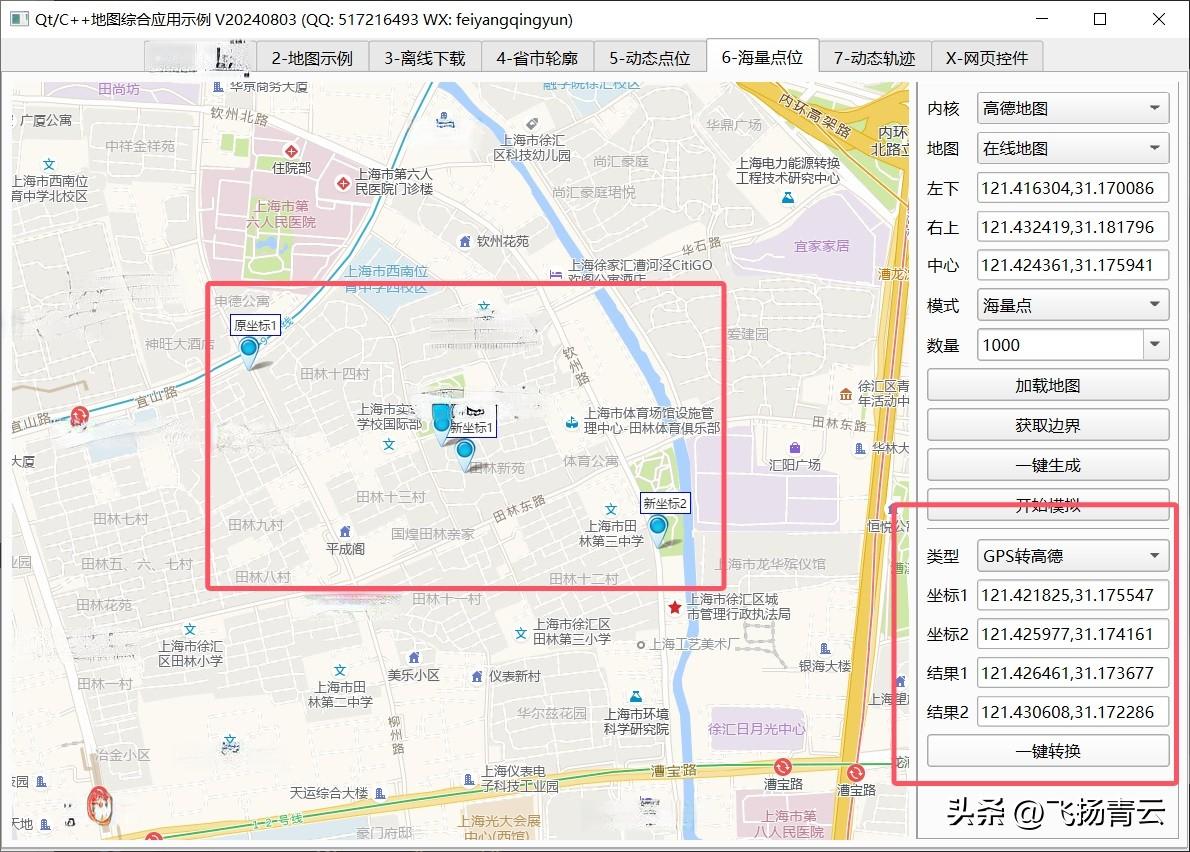Expand the 地图 dropdown showing 在线地图
Screen dimensions: 1190x852
(1072, 148)
